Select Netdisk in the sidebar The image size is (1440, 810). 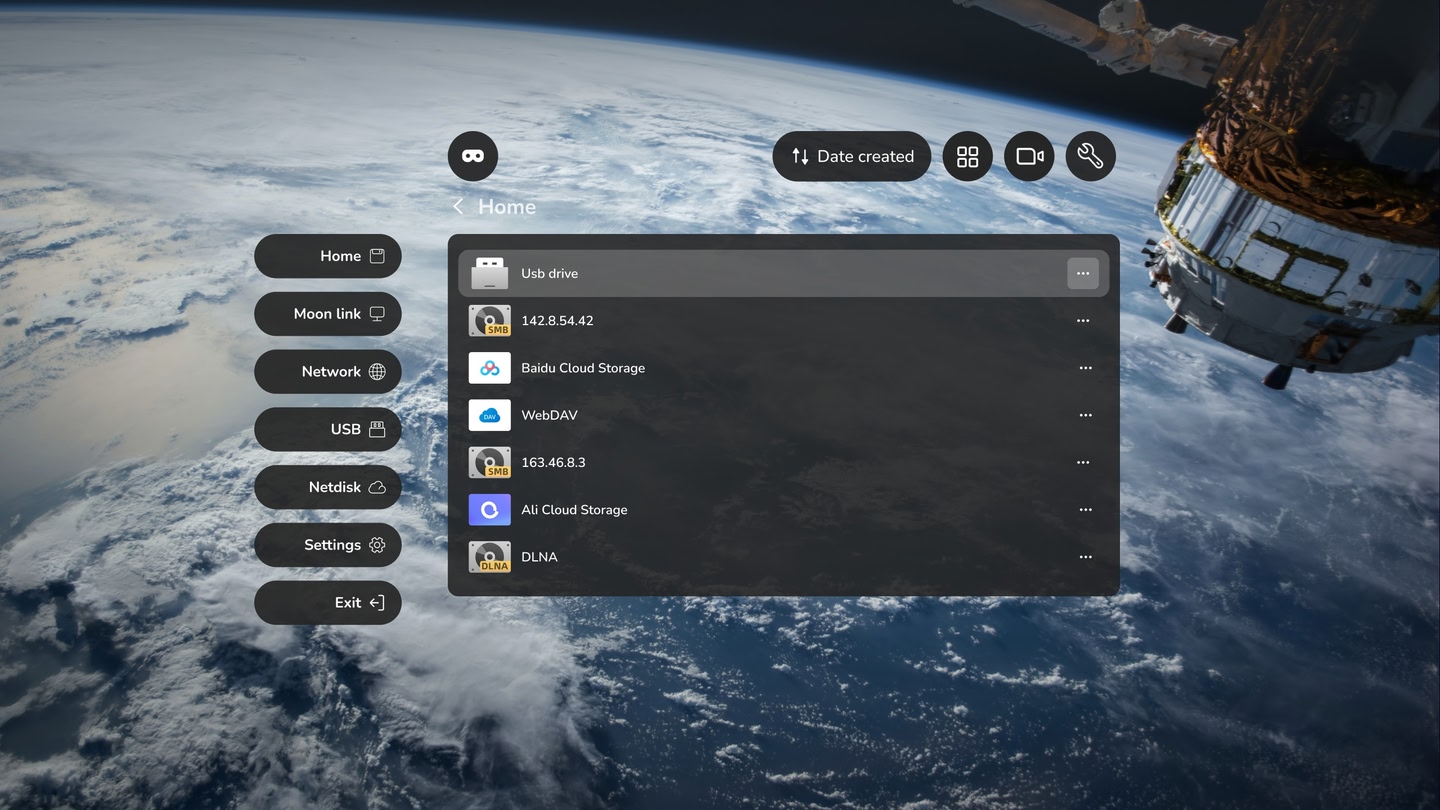point(327,487)
